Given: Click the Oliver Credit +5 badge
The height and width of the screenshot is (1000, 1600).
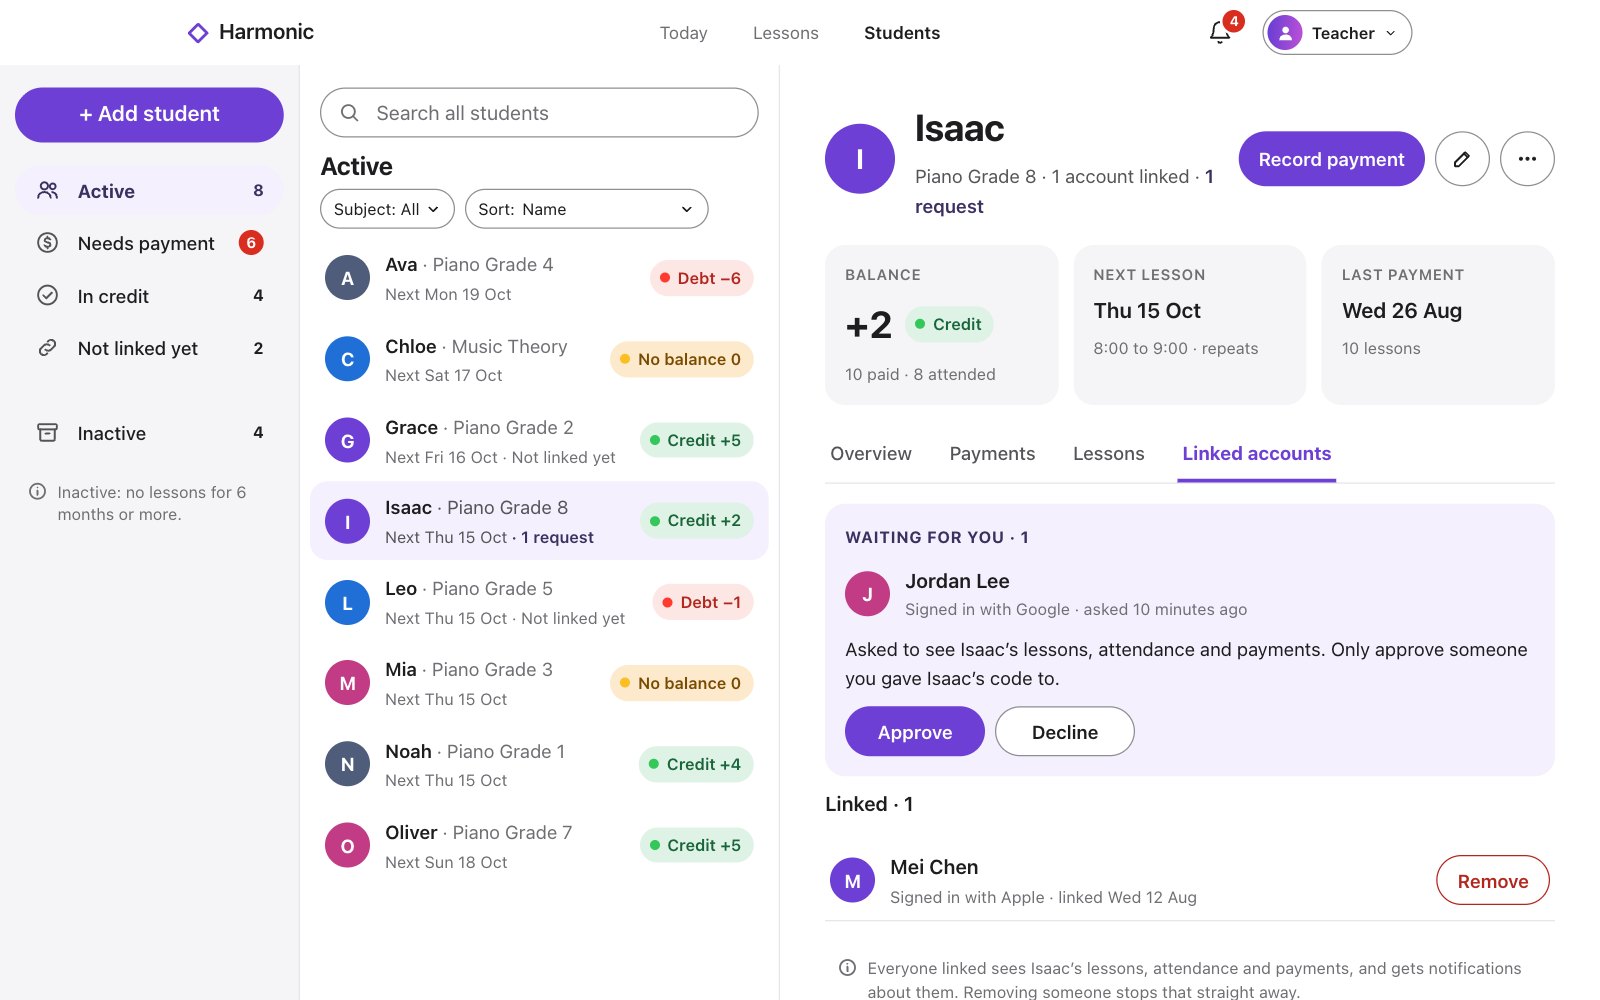Looking at the screenshot, I should click(696, 845).
